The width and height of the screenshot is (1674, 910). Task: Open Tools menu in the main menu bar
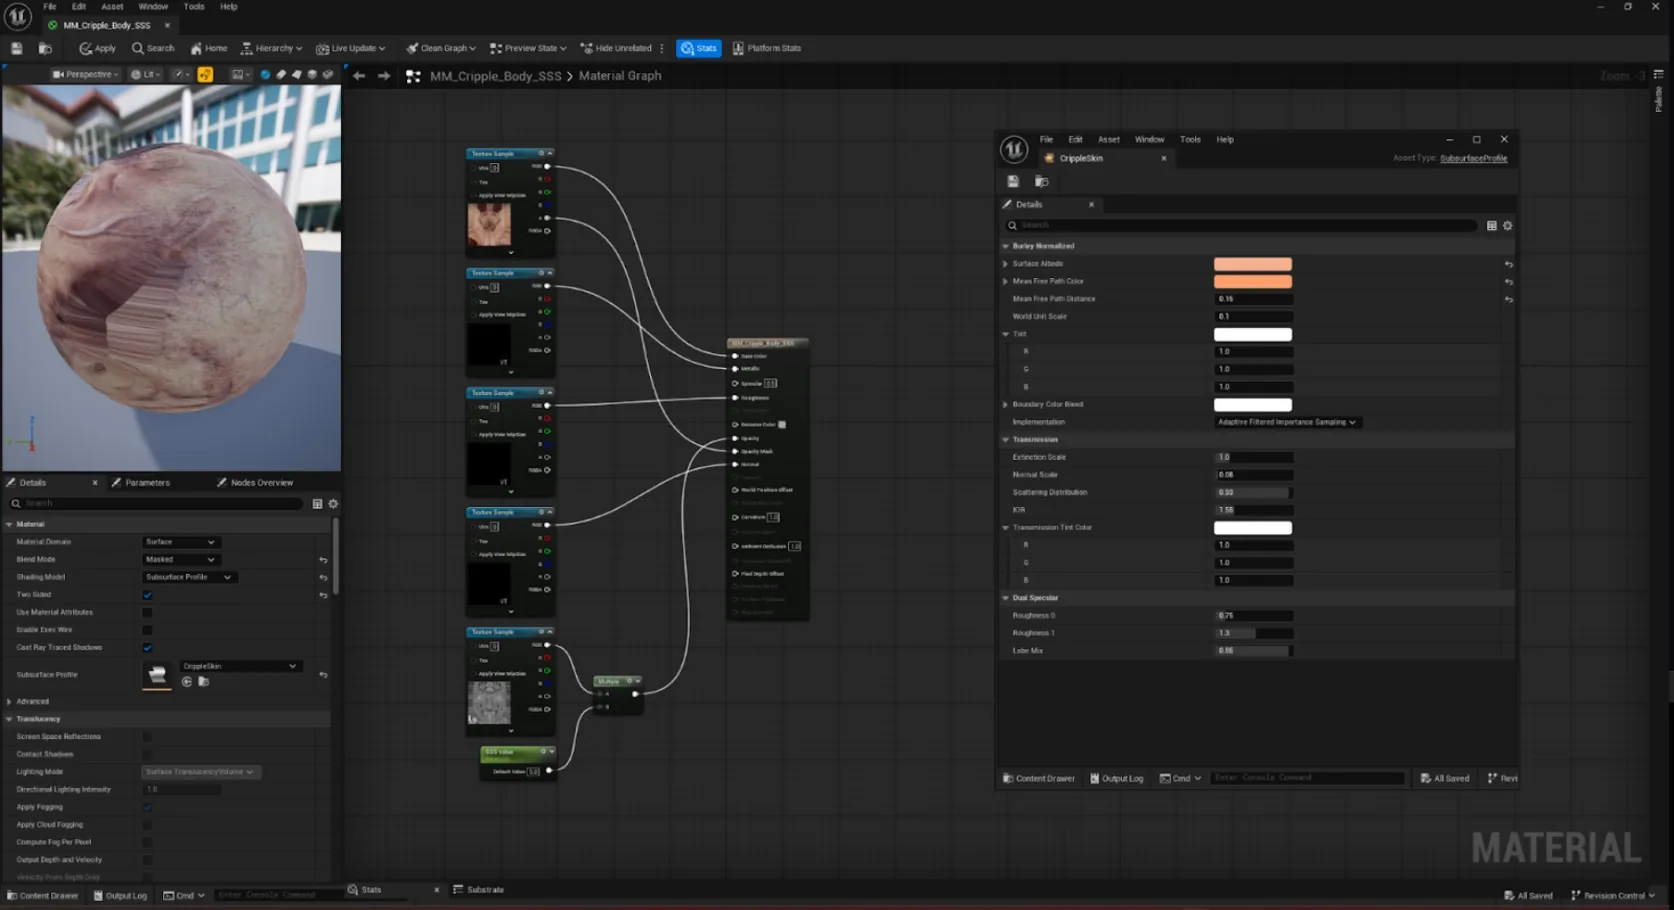[x=194, y=6]
